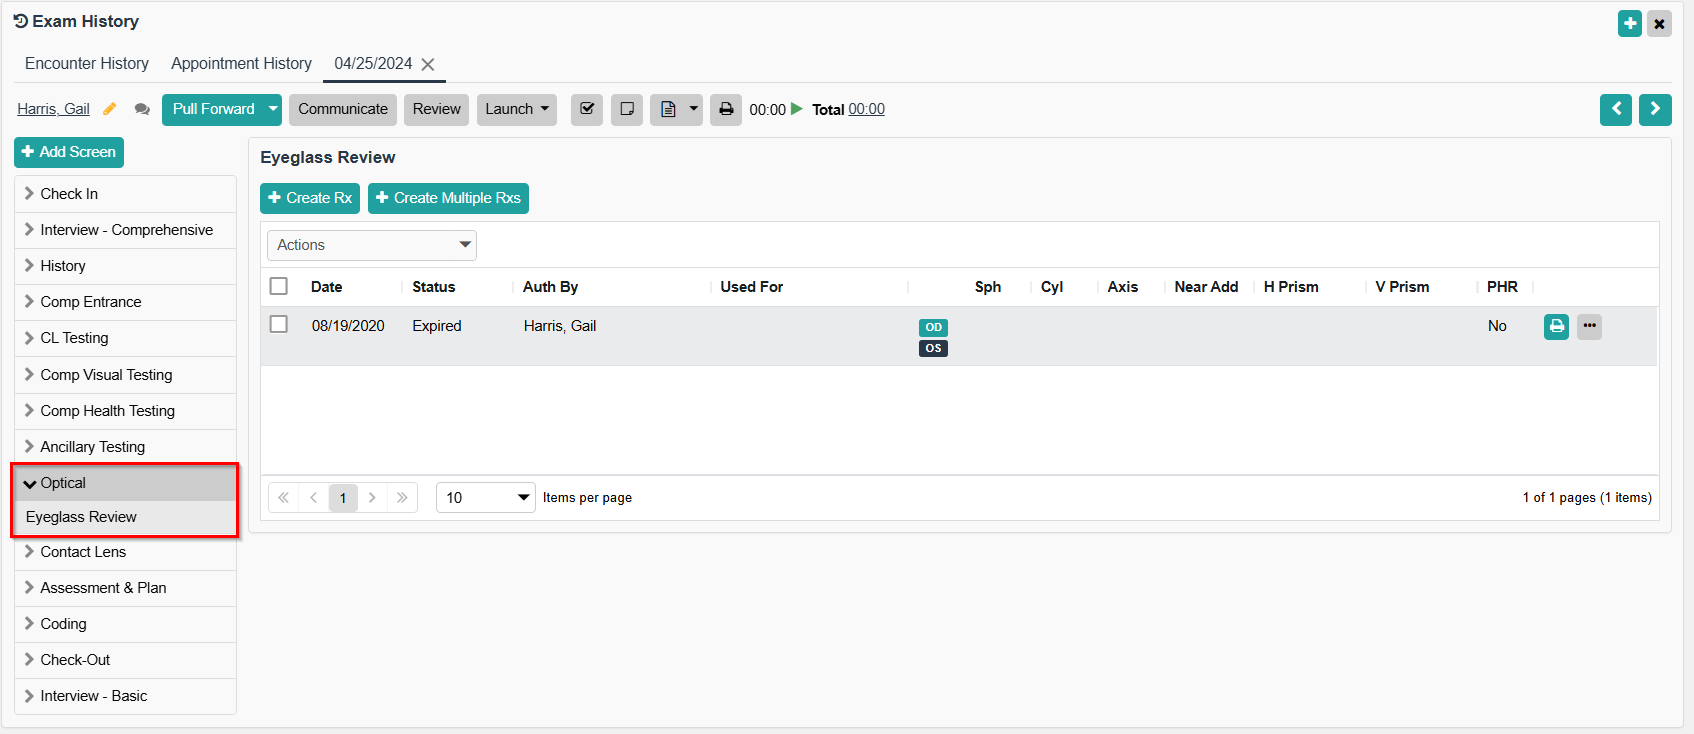Go to the next exam with right arrow
Image resolution: width=1694 pixels, height=734 pixels.
click(x=1655, y=109)
